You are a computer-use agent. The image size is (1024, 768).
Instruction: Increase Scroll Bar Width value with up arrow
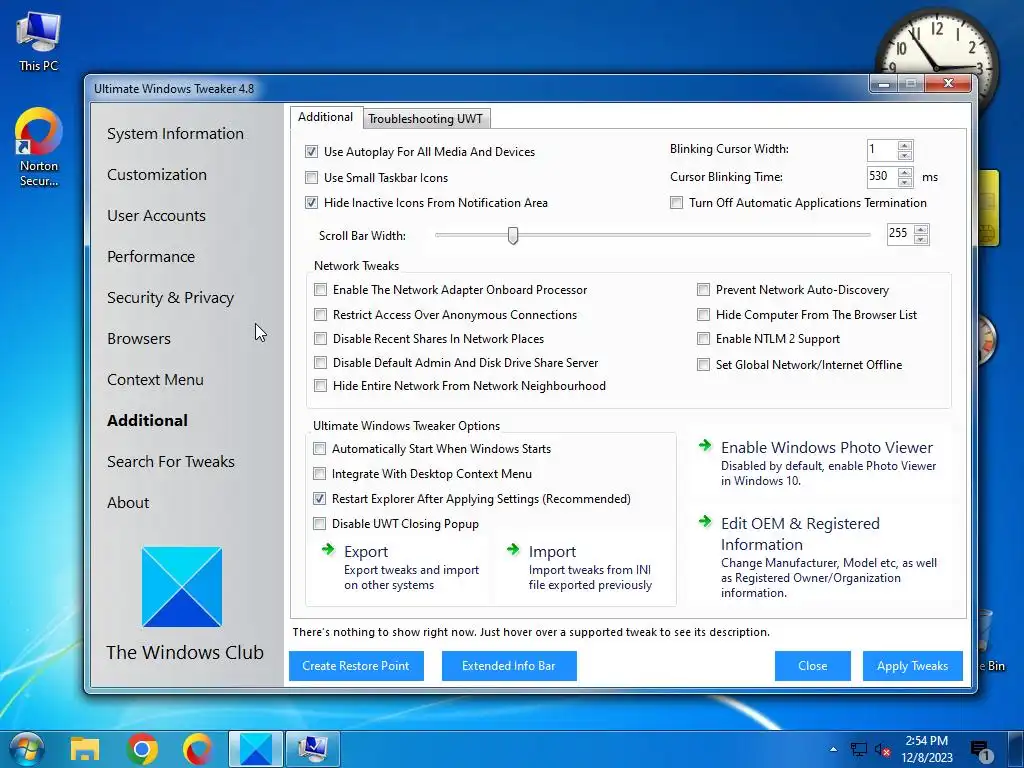tap(921, 229)
